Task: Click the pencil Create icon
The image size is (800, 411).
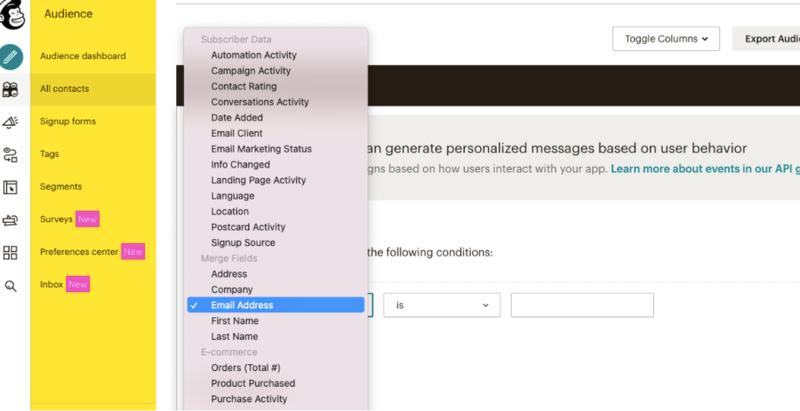Action: 11,57
